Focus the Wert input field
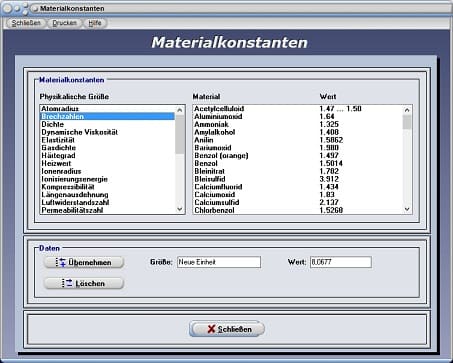 pos(341,262)
